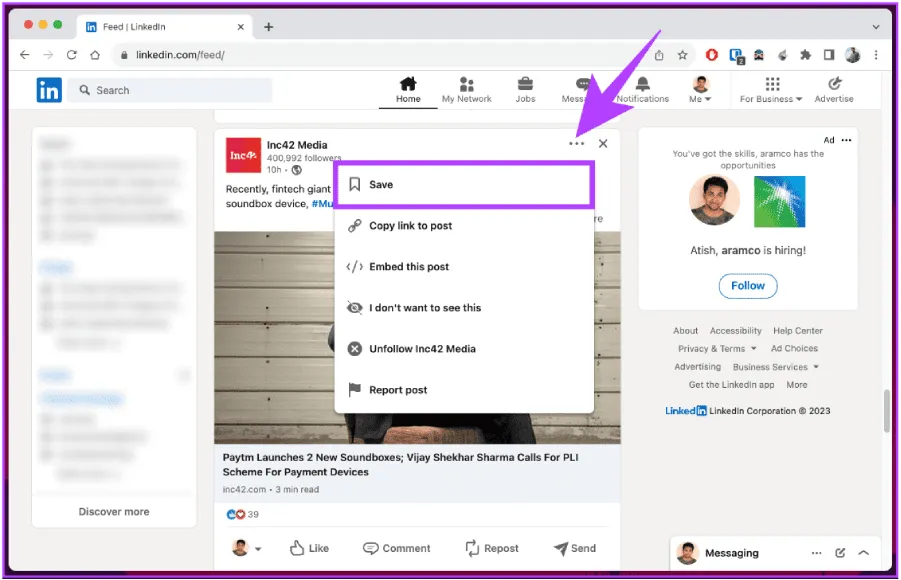Open the Notifications bell

[642, 89]
